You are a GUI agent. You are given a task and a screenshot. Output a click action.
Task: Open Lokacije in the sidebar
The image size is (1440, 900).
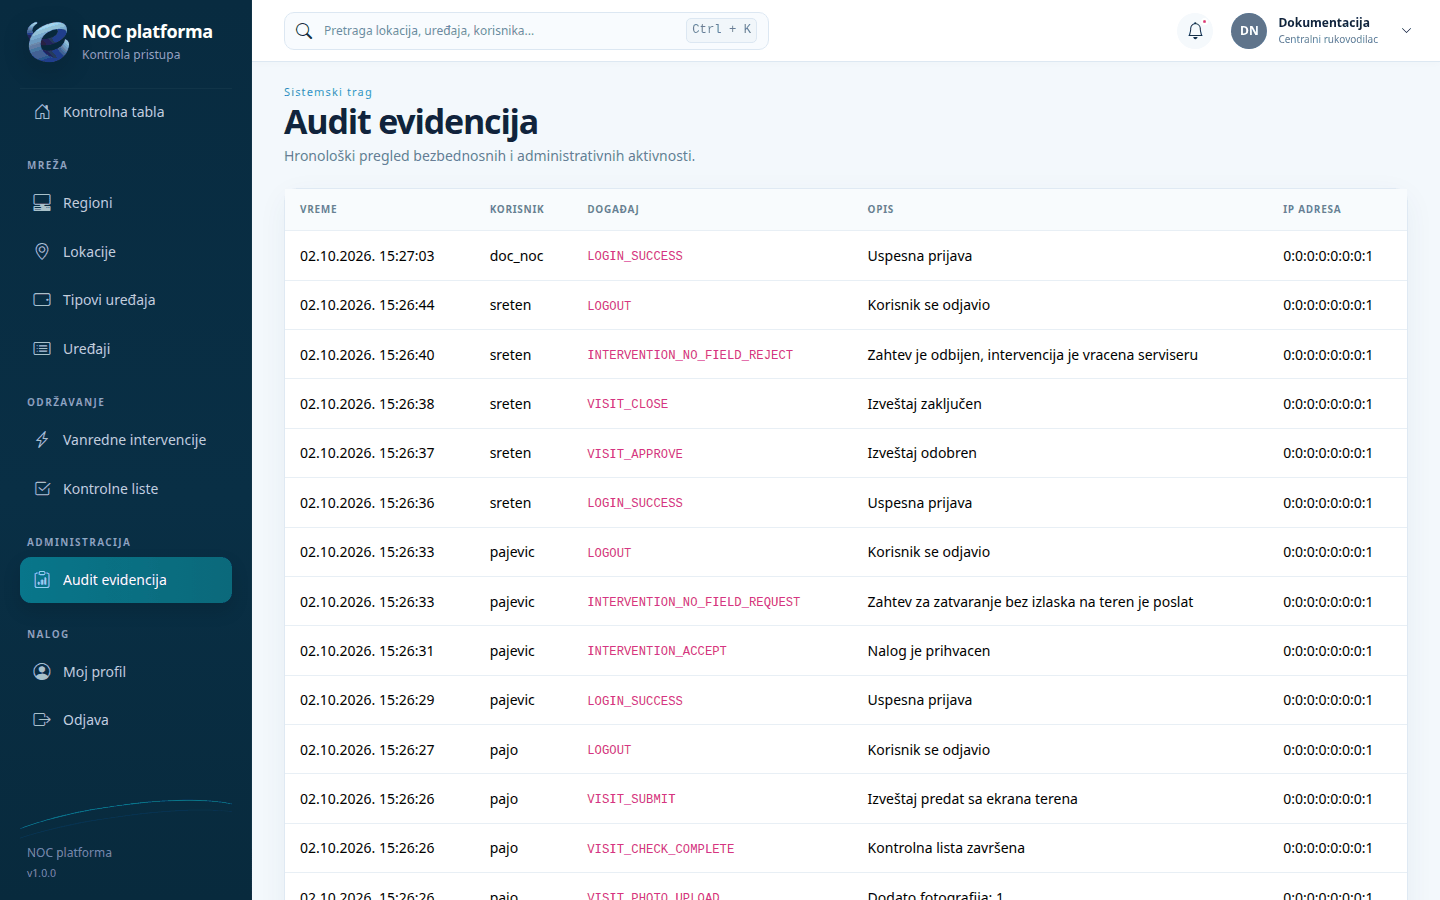tap(126, 252)
